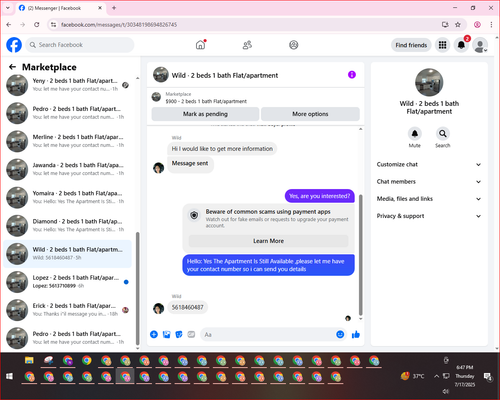
Task: Click the message text field
Action: 268,334
